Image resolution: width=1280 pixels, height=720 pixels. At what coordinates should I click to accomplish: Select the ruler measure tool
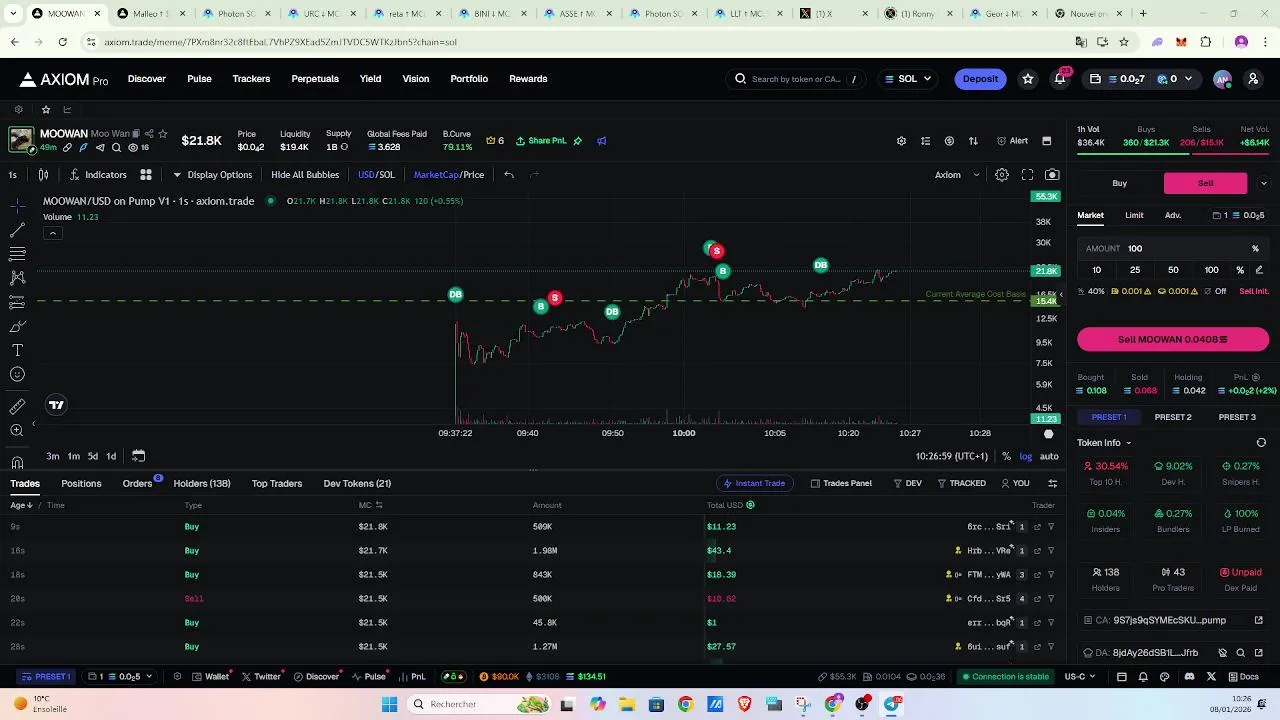tap(17, 407)
